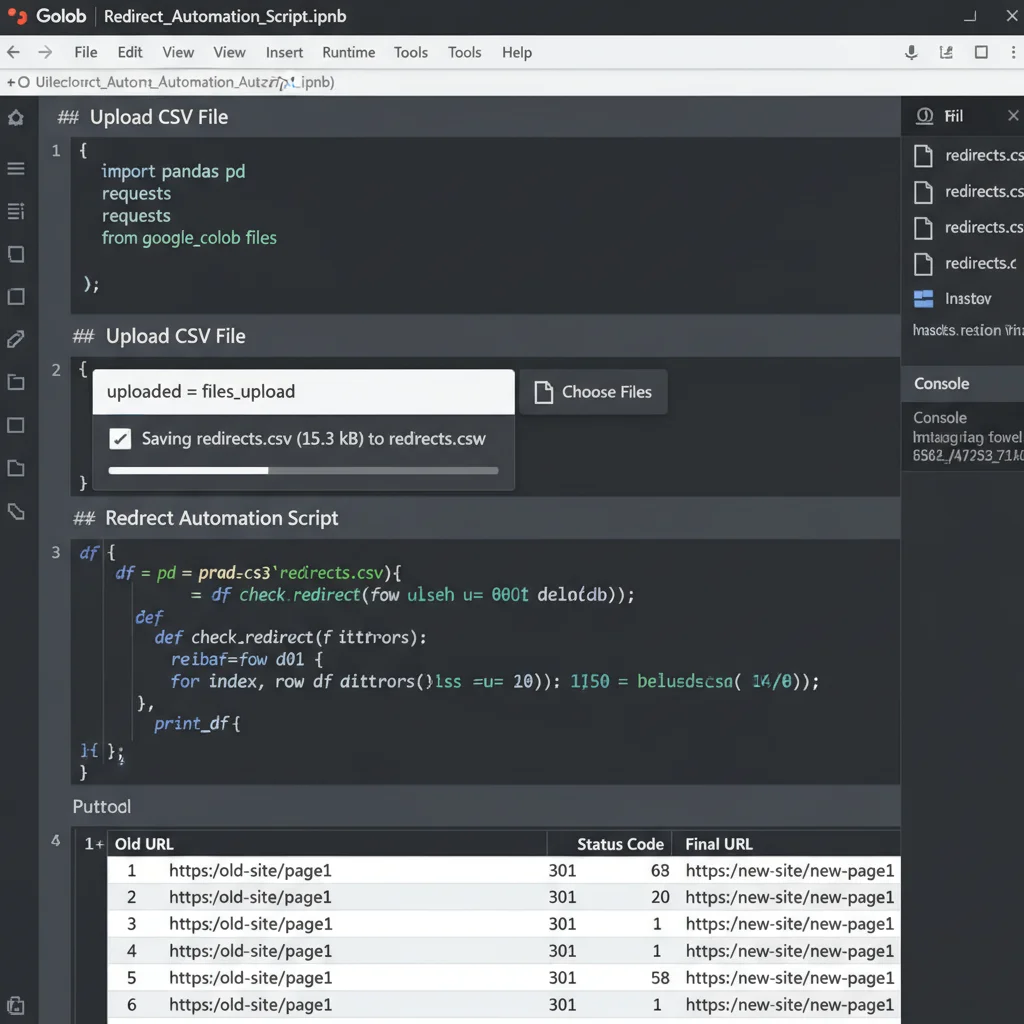Click the Fil panel header icon

(924, 116)
